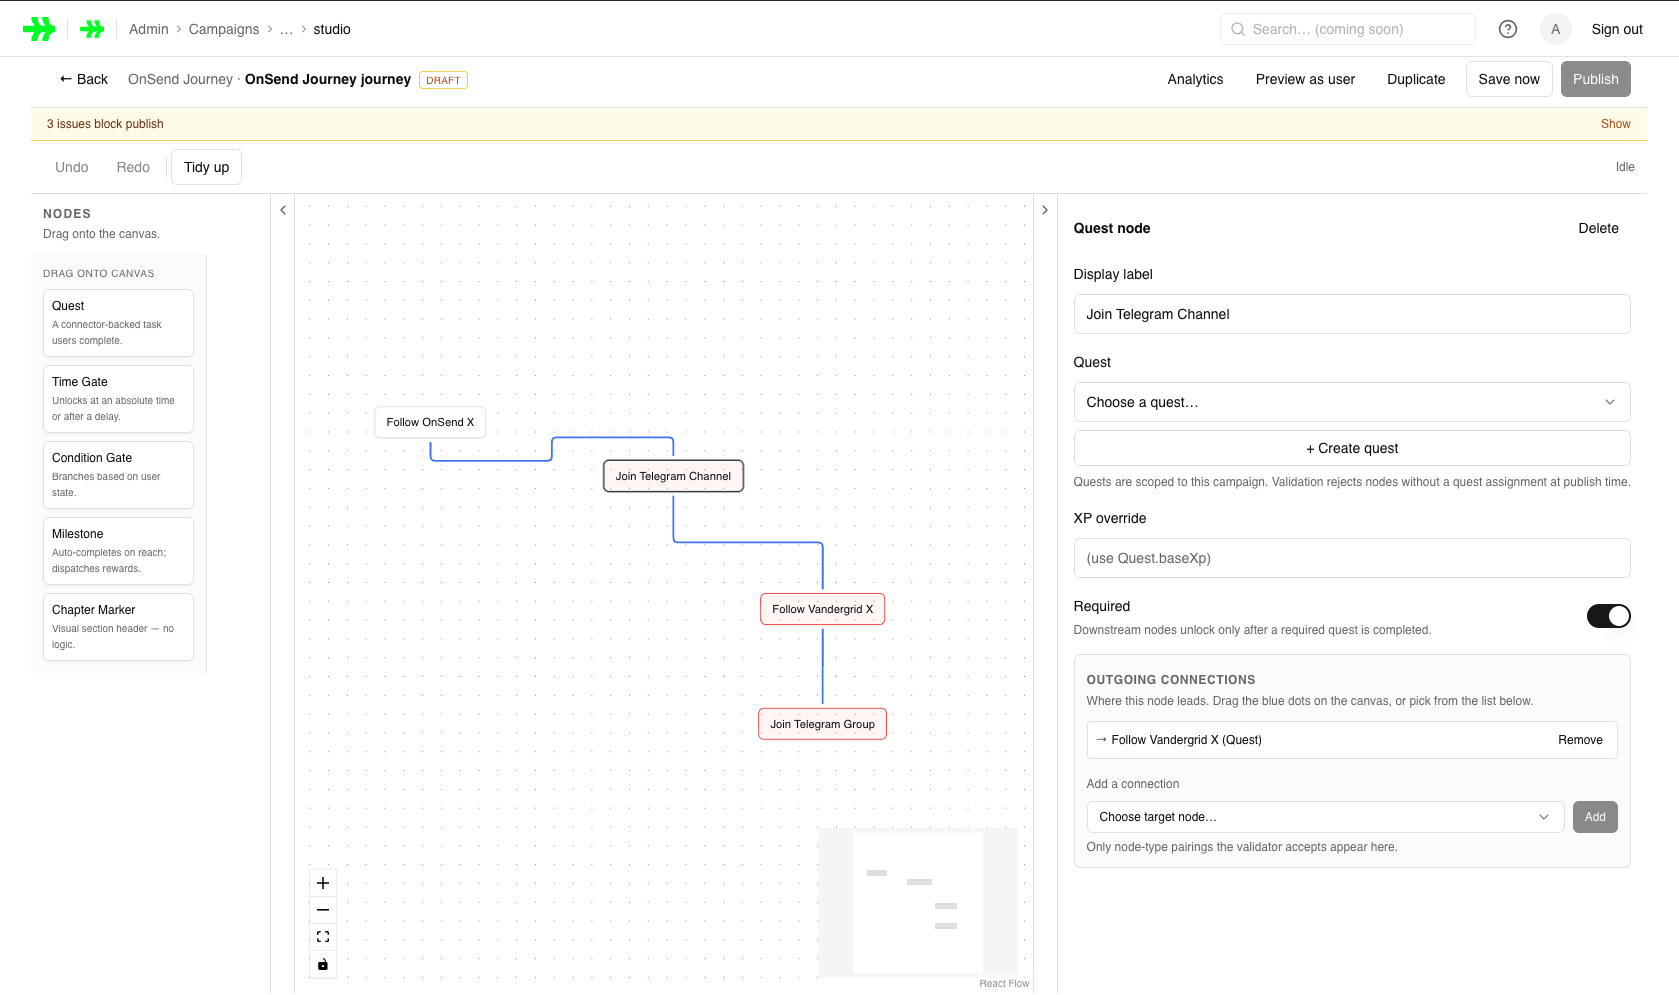
Task: Click the large green logo in header
Action: pos(39,29)
